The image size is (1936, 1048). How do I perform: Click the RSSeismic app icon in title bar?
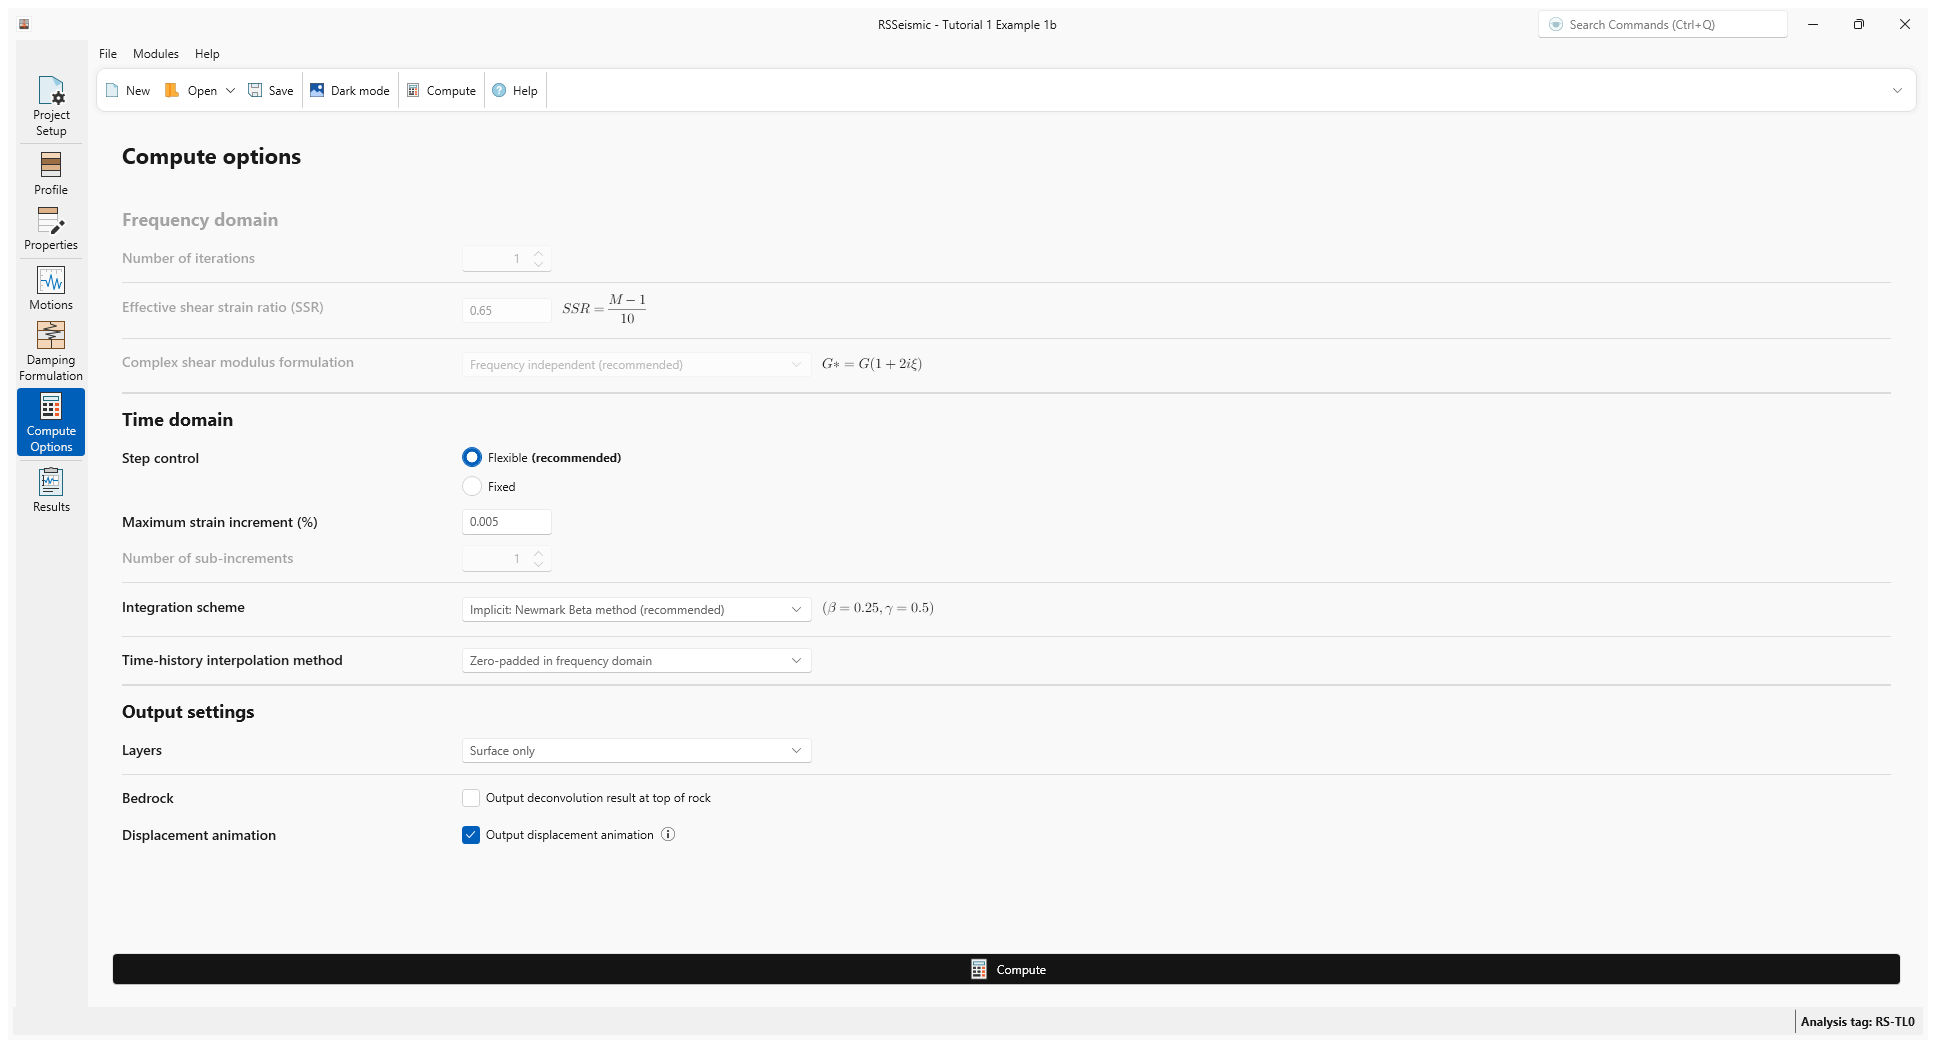point(24,24)
